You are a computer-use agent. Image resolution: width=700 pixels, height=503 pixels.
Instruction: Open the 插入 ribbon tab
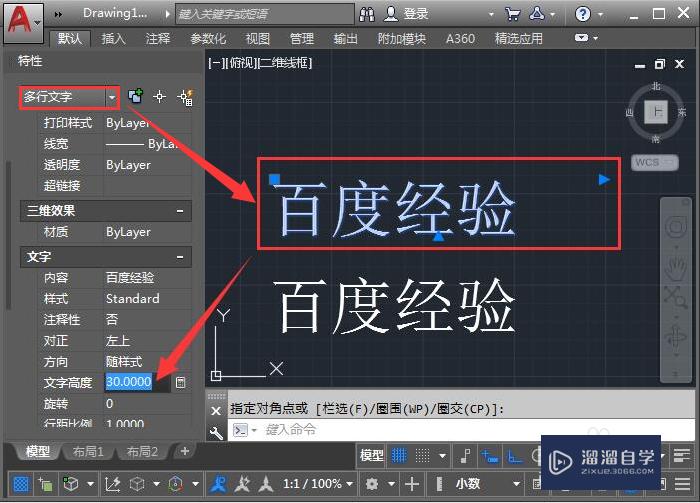[113, 39]
